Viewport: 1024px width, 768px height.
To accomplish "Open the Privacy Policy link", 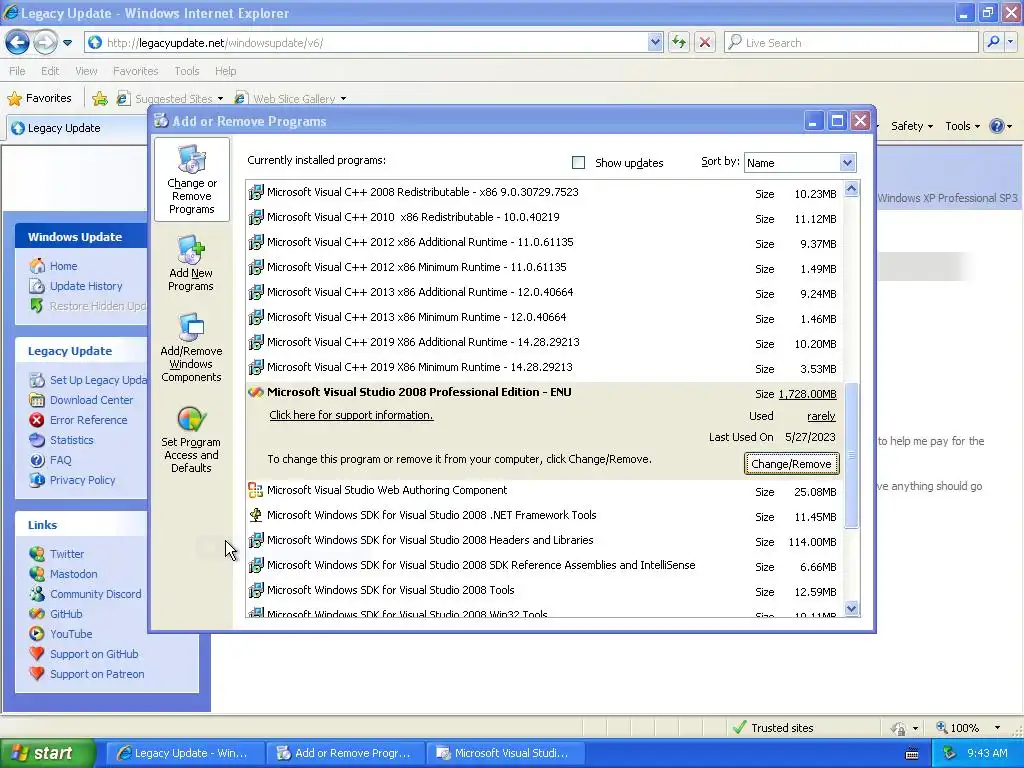I will coord(82,480).
